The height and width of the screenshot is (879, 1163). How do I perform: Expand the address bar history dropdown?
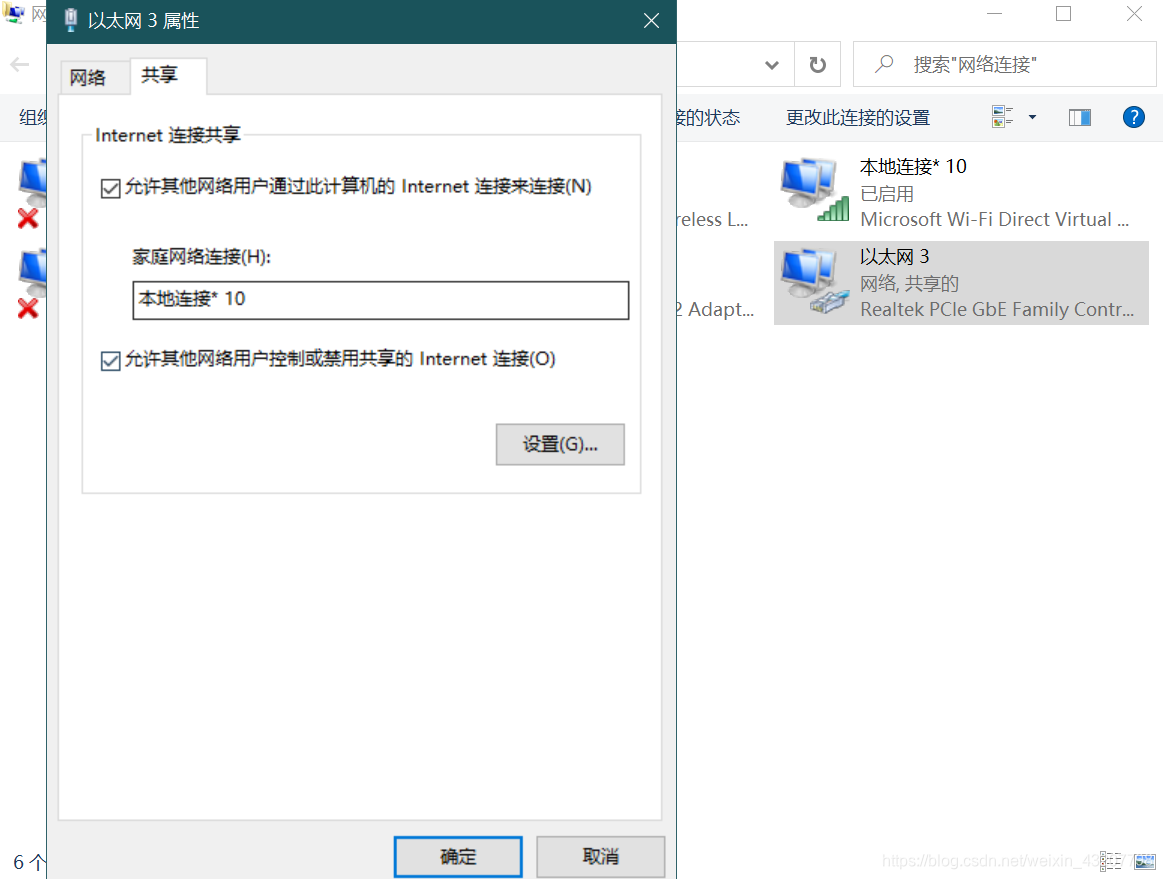click(x=771, y=65)
